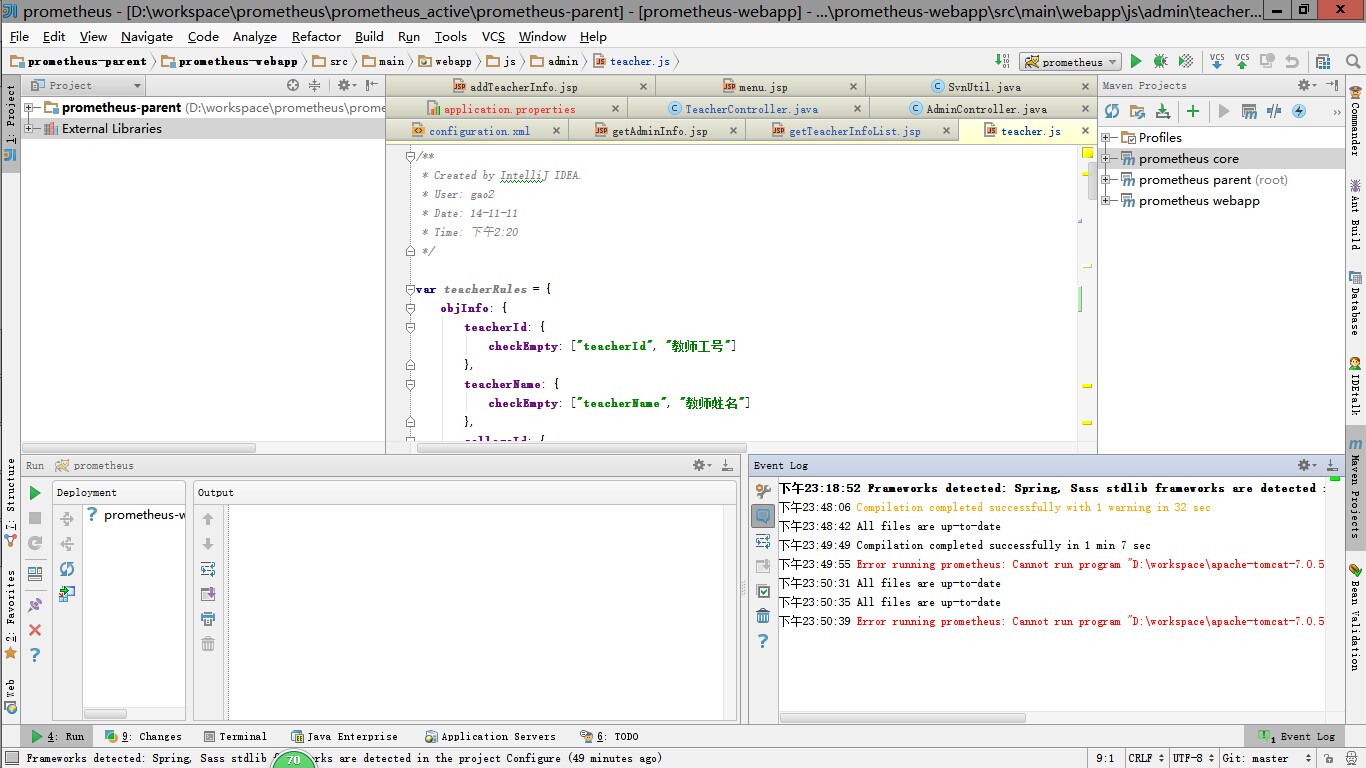Open Application Servers tool window
The width and height of the screenshot is (1366, 768).
click(x=490, y=736)
